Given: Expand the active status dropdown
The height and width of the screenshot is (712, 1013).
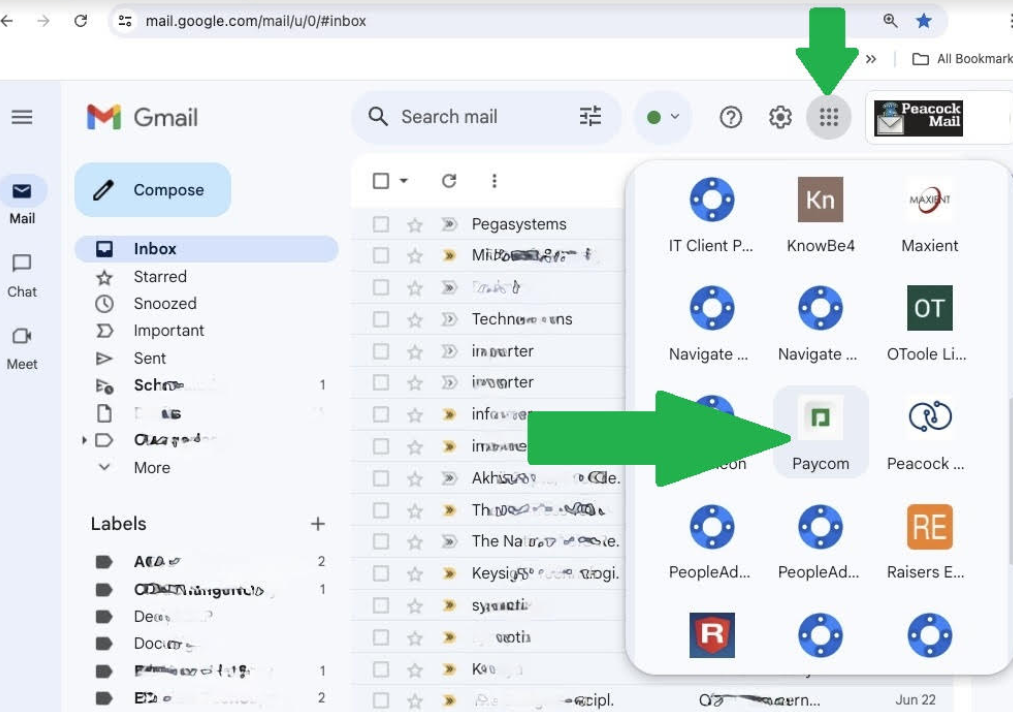Looking at the screenshot, I should click(x=664, y=118).
